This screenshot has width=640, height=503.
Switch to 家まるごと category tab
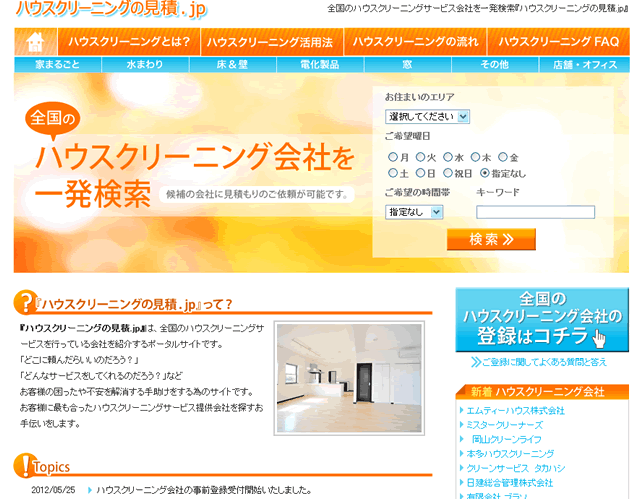click(58, 65)
